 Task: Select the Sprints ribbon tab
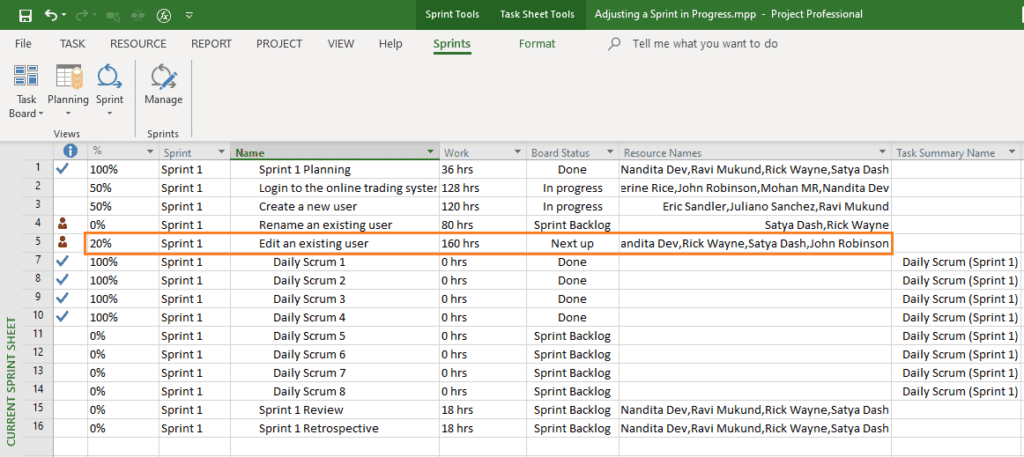[452, 44]
